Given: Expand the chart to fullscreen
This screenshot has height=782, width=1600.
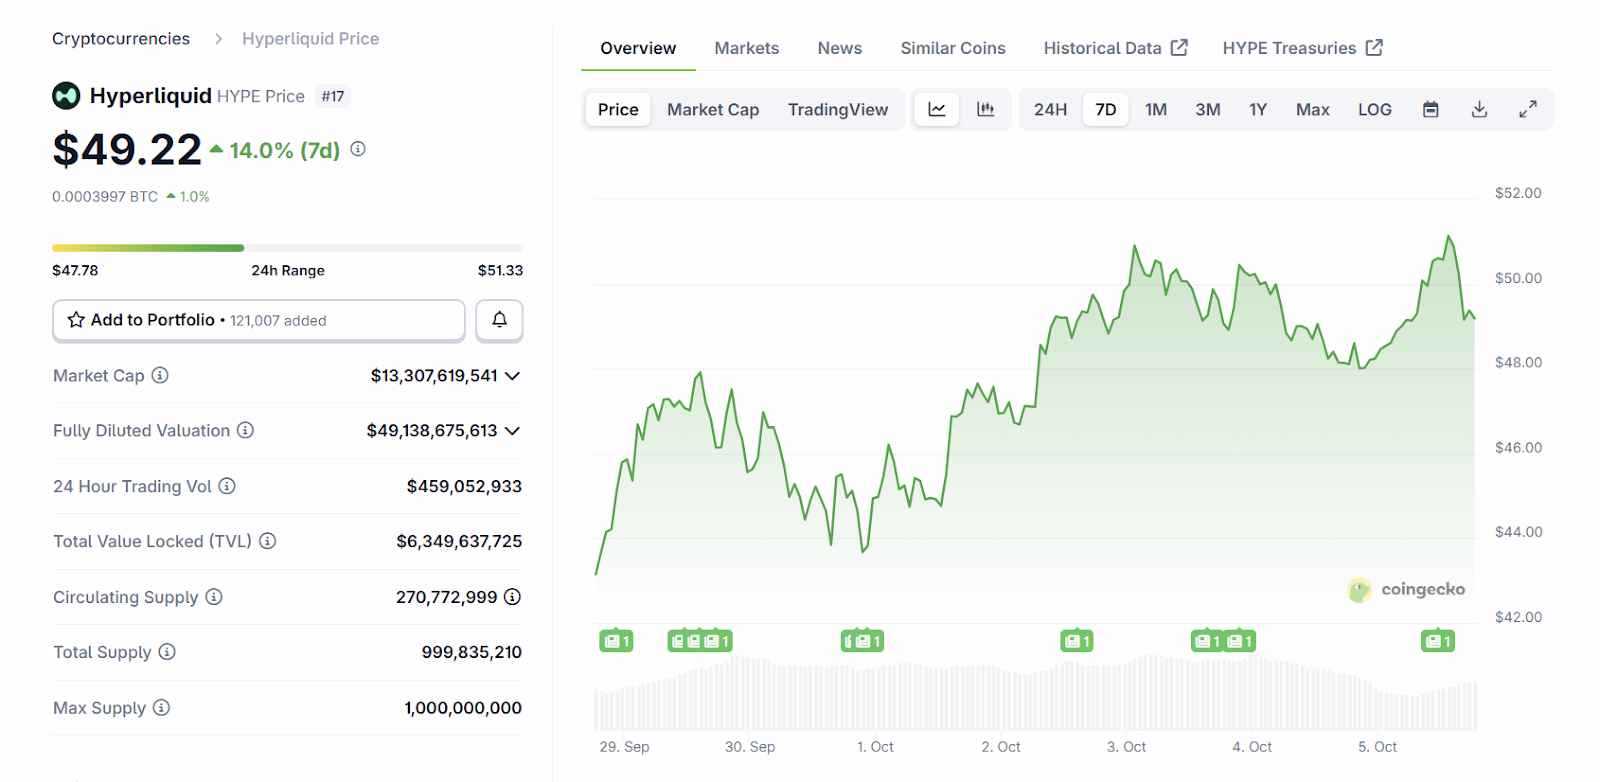Looking at the screenshot, I should pyautogui.click(x=1527, y=110).
